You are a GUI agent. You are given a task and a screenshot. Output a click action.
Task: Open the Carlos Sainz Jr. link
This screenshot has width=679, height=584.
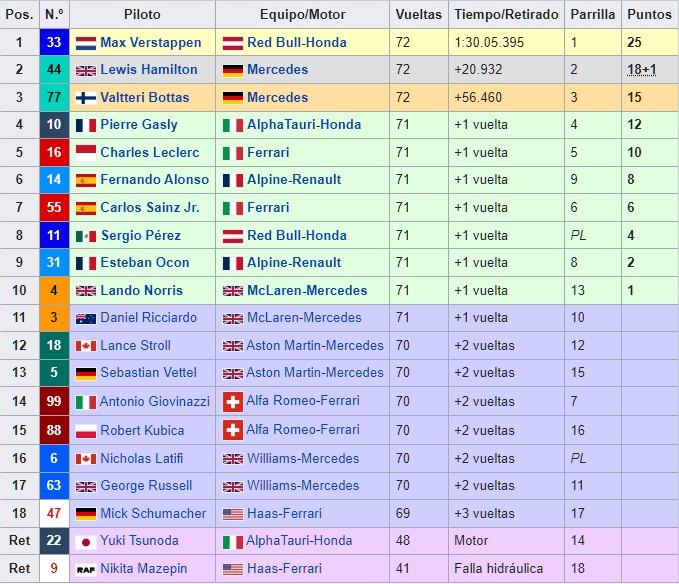click(x=150, y=207)
